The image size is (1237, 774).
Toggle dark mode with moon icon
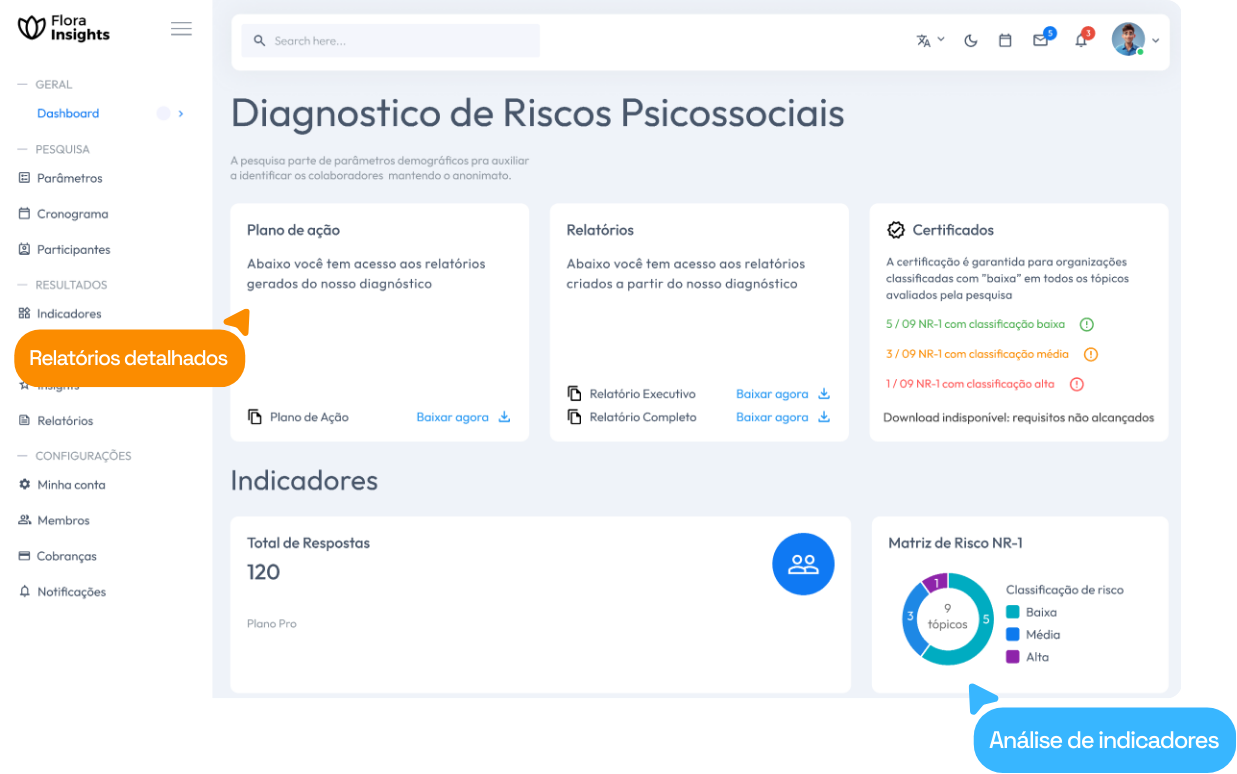click(970, 41)
